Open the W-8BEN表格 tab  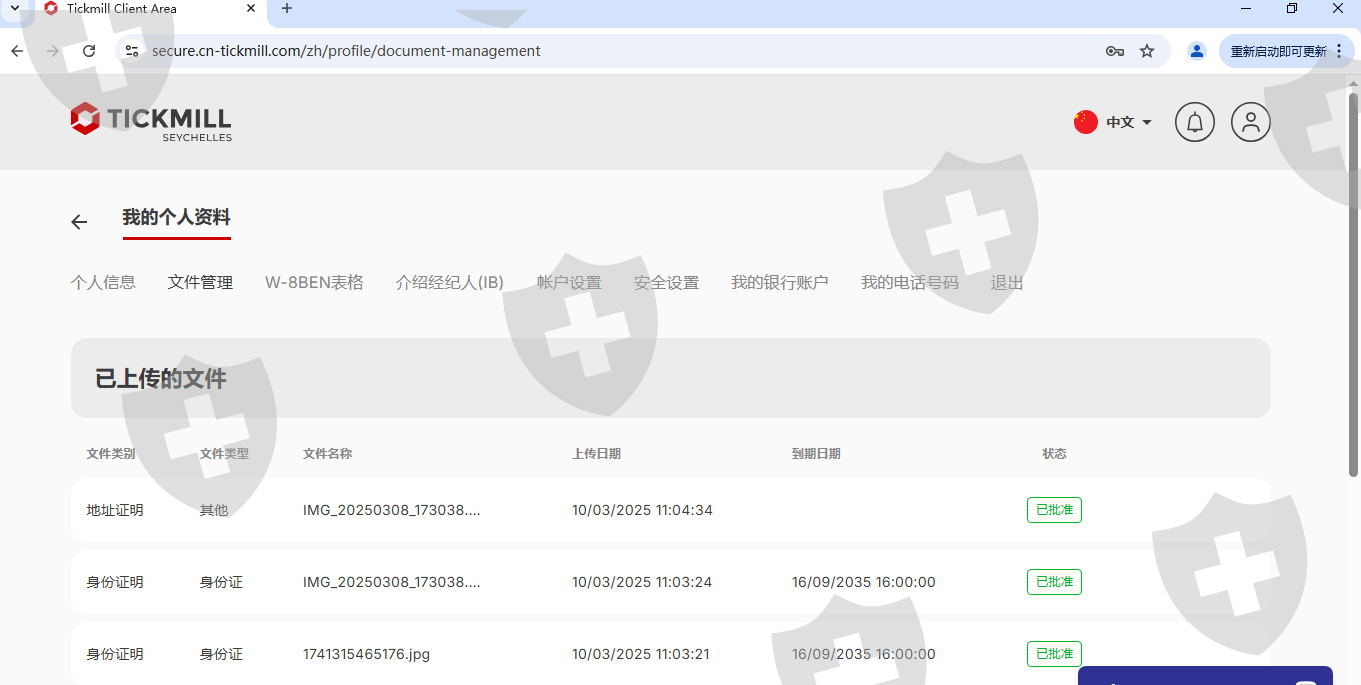[x=314, y=283]
